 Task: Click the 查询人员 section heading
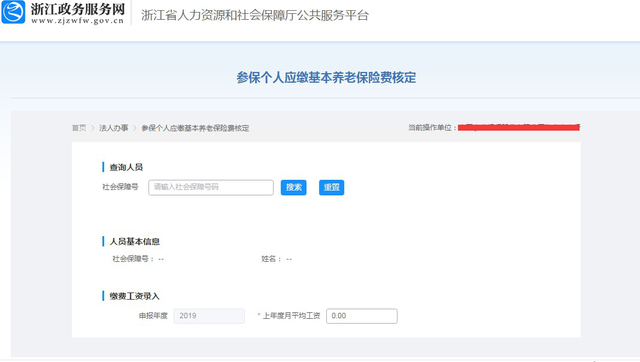[126, 167]
